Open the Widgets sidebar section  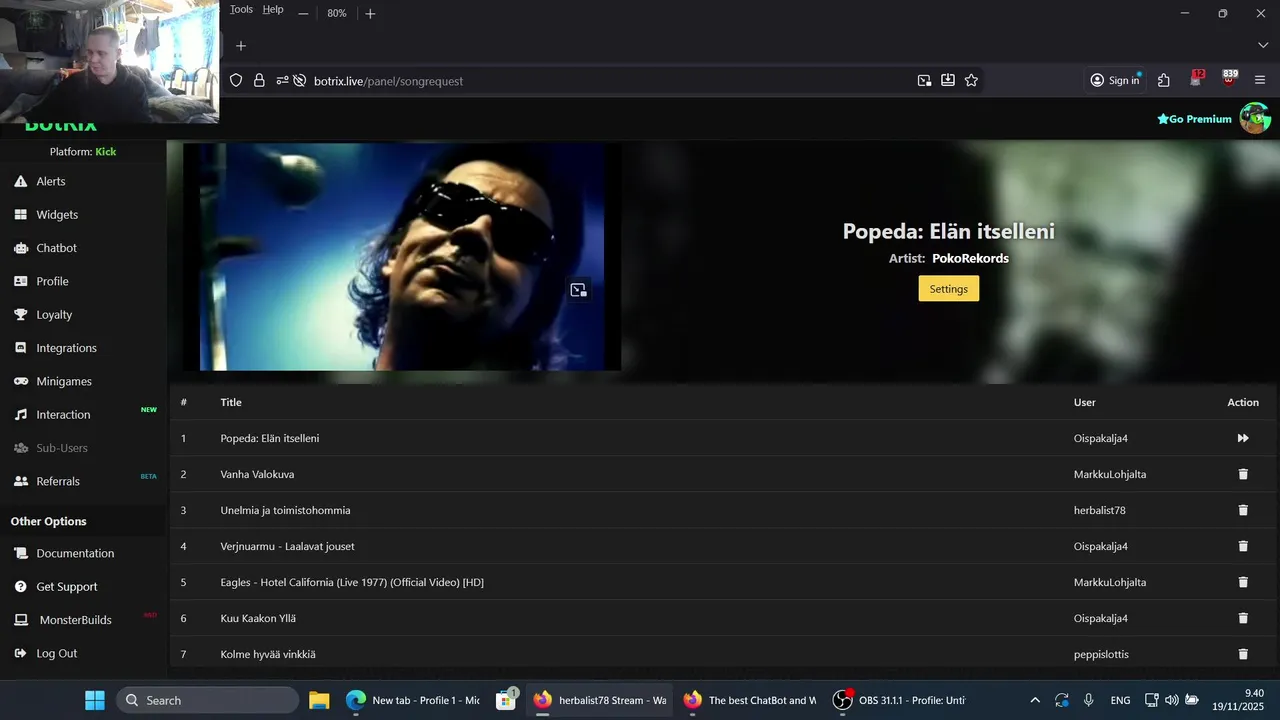(x=57, y=214)
